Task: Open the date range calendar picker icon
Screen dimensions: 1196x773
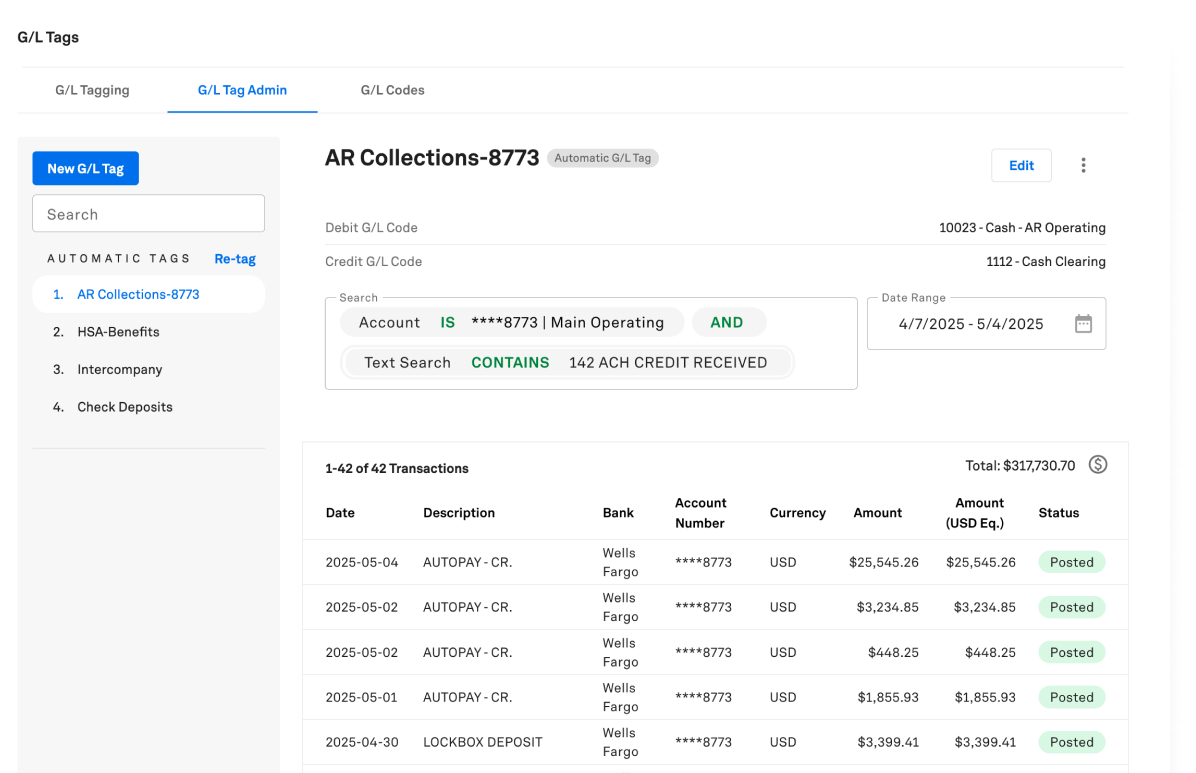Action: (1084, 322)
